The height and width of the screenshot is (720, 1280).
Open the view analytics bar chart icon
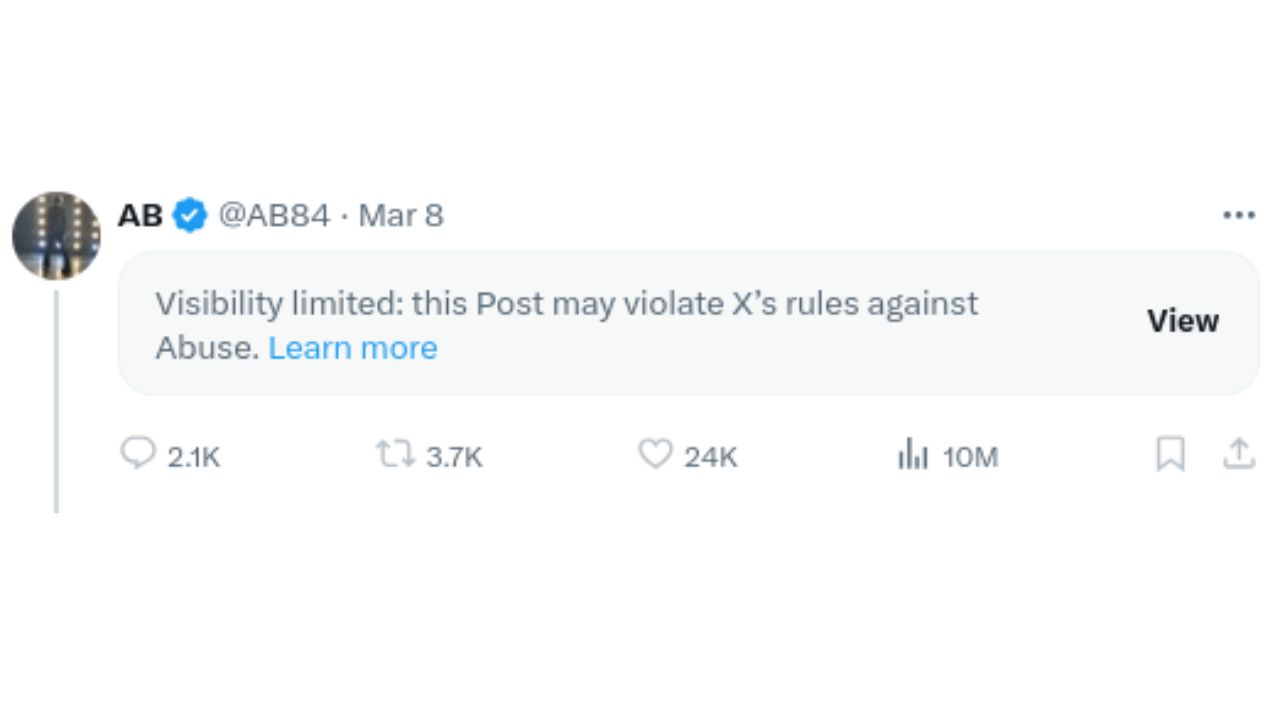[912, 456]
